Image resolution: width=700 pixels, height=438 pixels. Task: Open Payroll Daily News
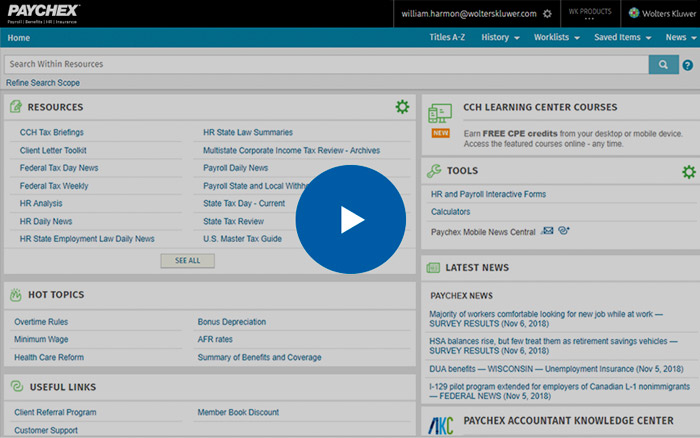coord(236,168)
